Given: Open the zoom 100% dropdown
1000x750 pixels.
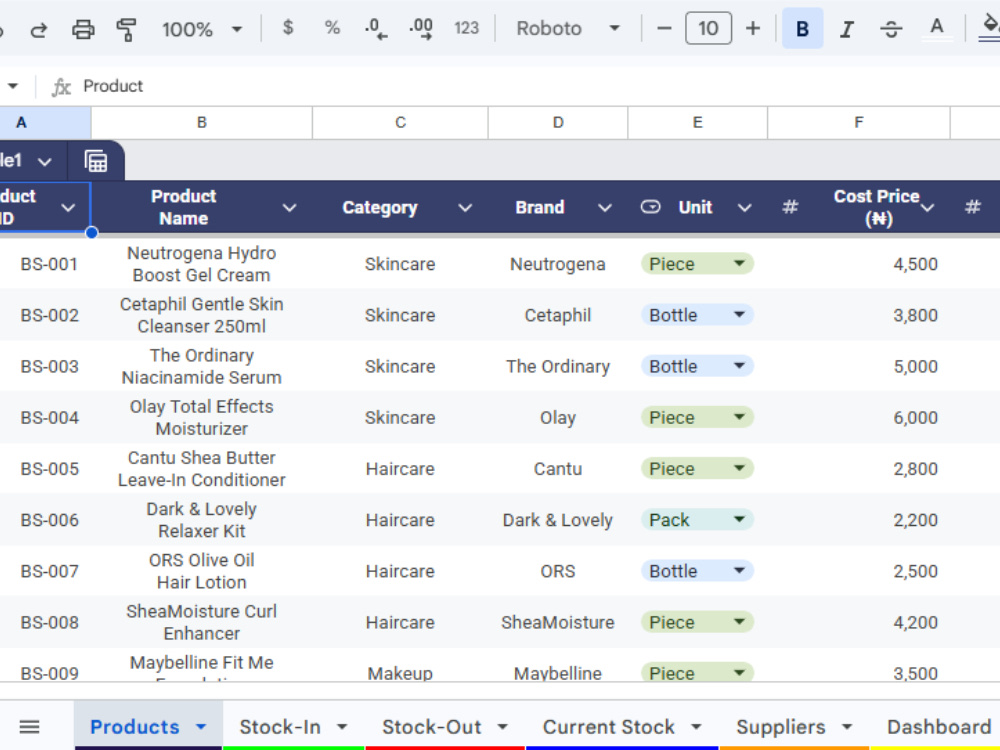Looking at the screenshot, I should tap(202, 29).
